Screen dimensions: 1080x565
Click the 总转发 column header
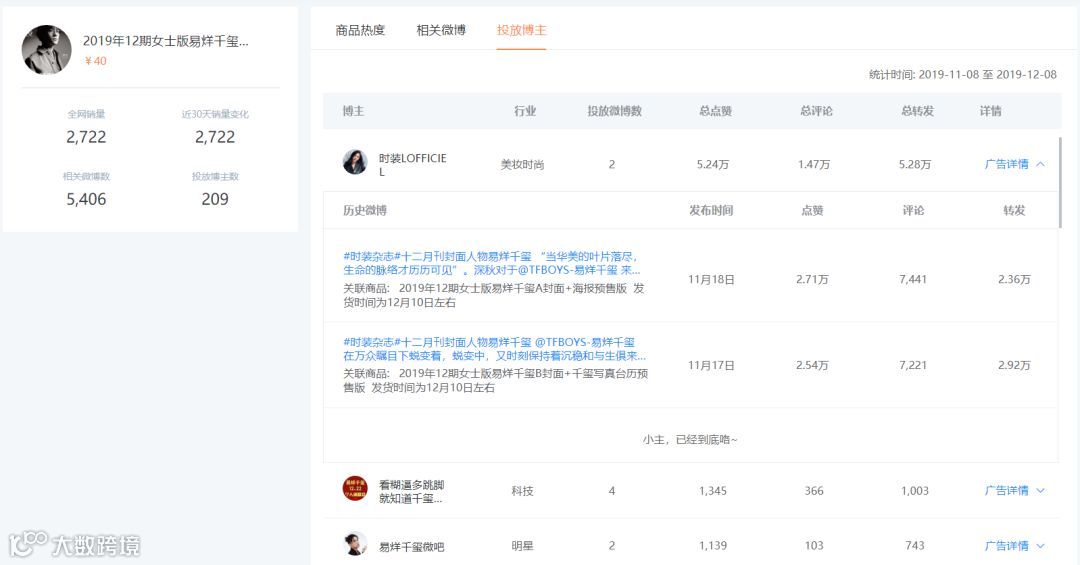click(x=917, y=111)
